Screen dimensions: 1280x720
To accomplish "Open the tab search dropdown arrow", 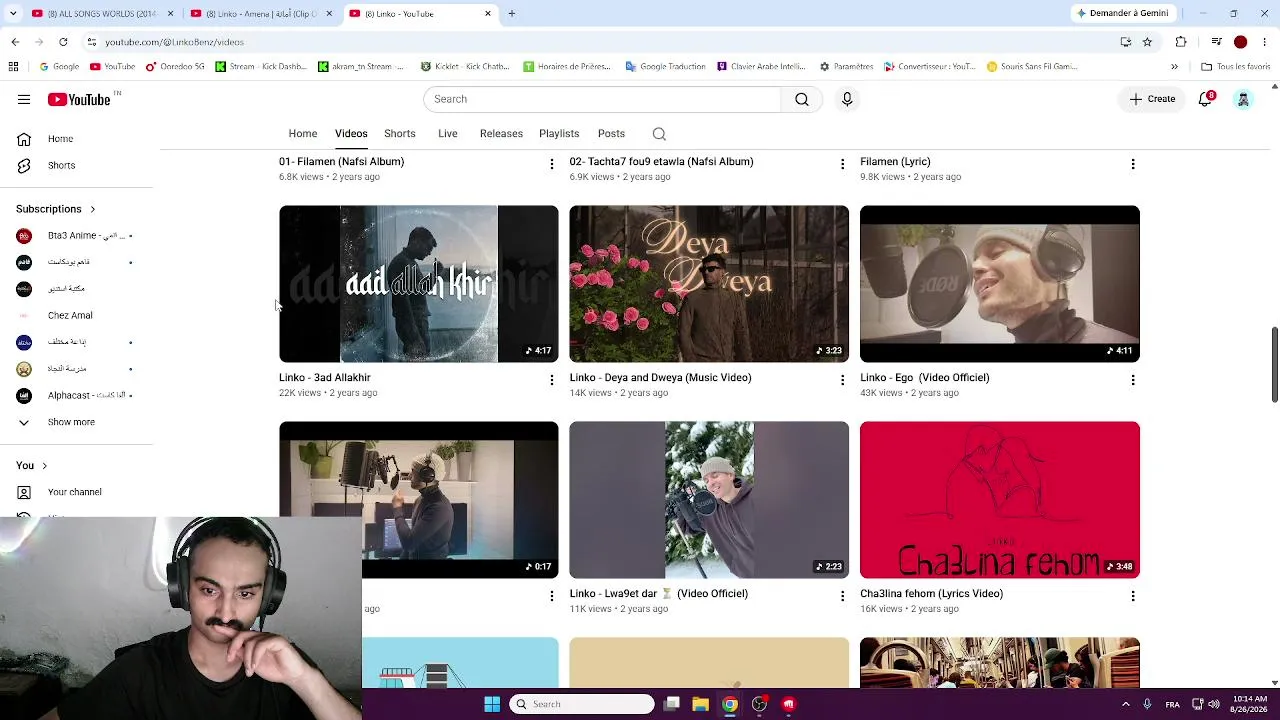I will (13, 14).
